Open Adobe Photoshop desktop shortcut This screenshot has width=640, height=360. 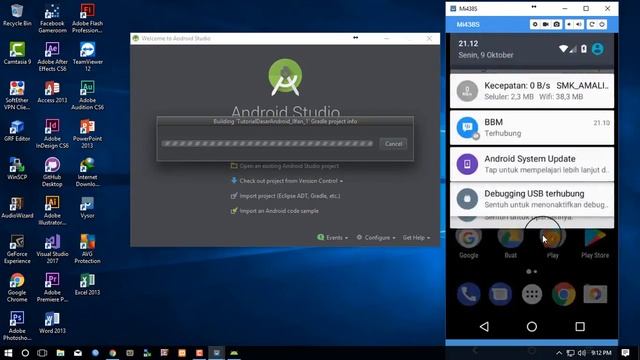(17, 326)
